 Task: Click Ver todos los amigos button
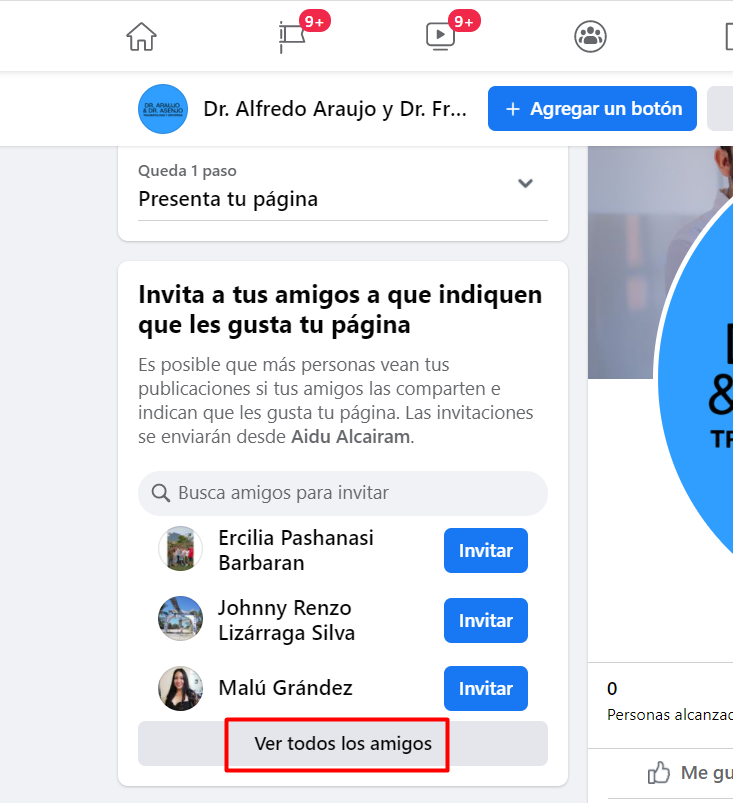coord(343,744)
